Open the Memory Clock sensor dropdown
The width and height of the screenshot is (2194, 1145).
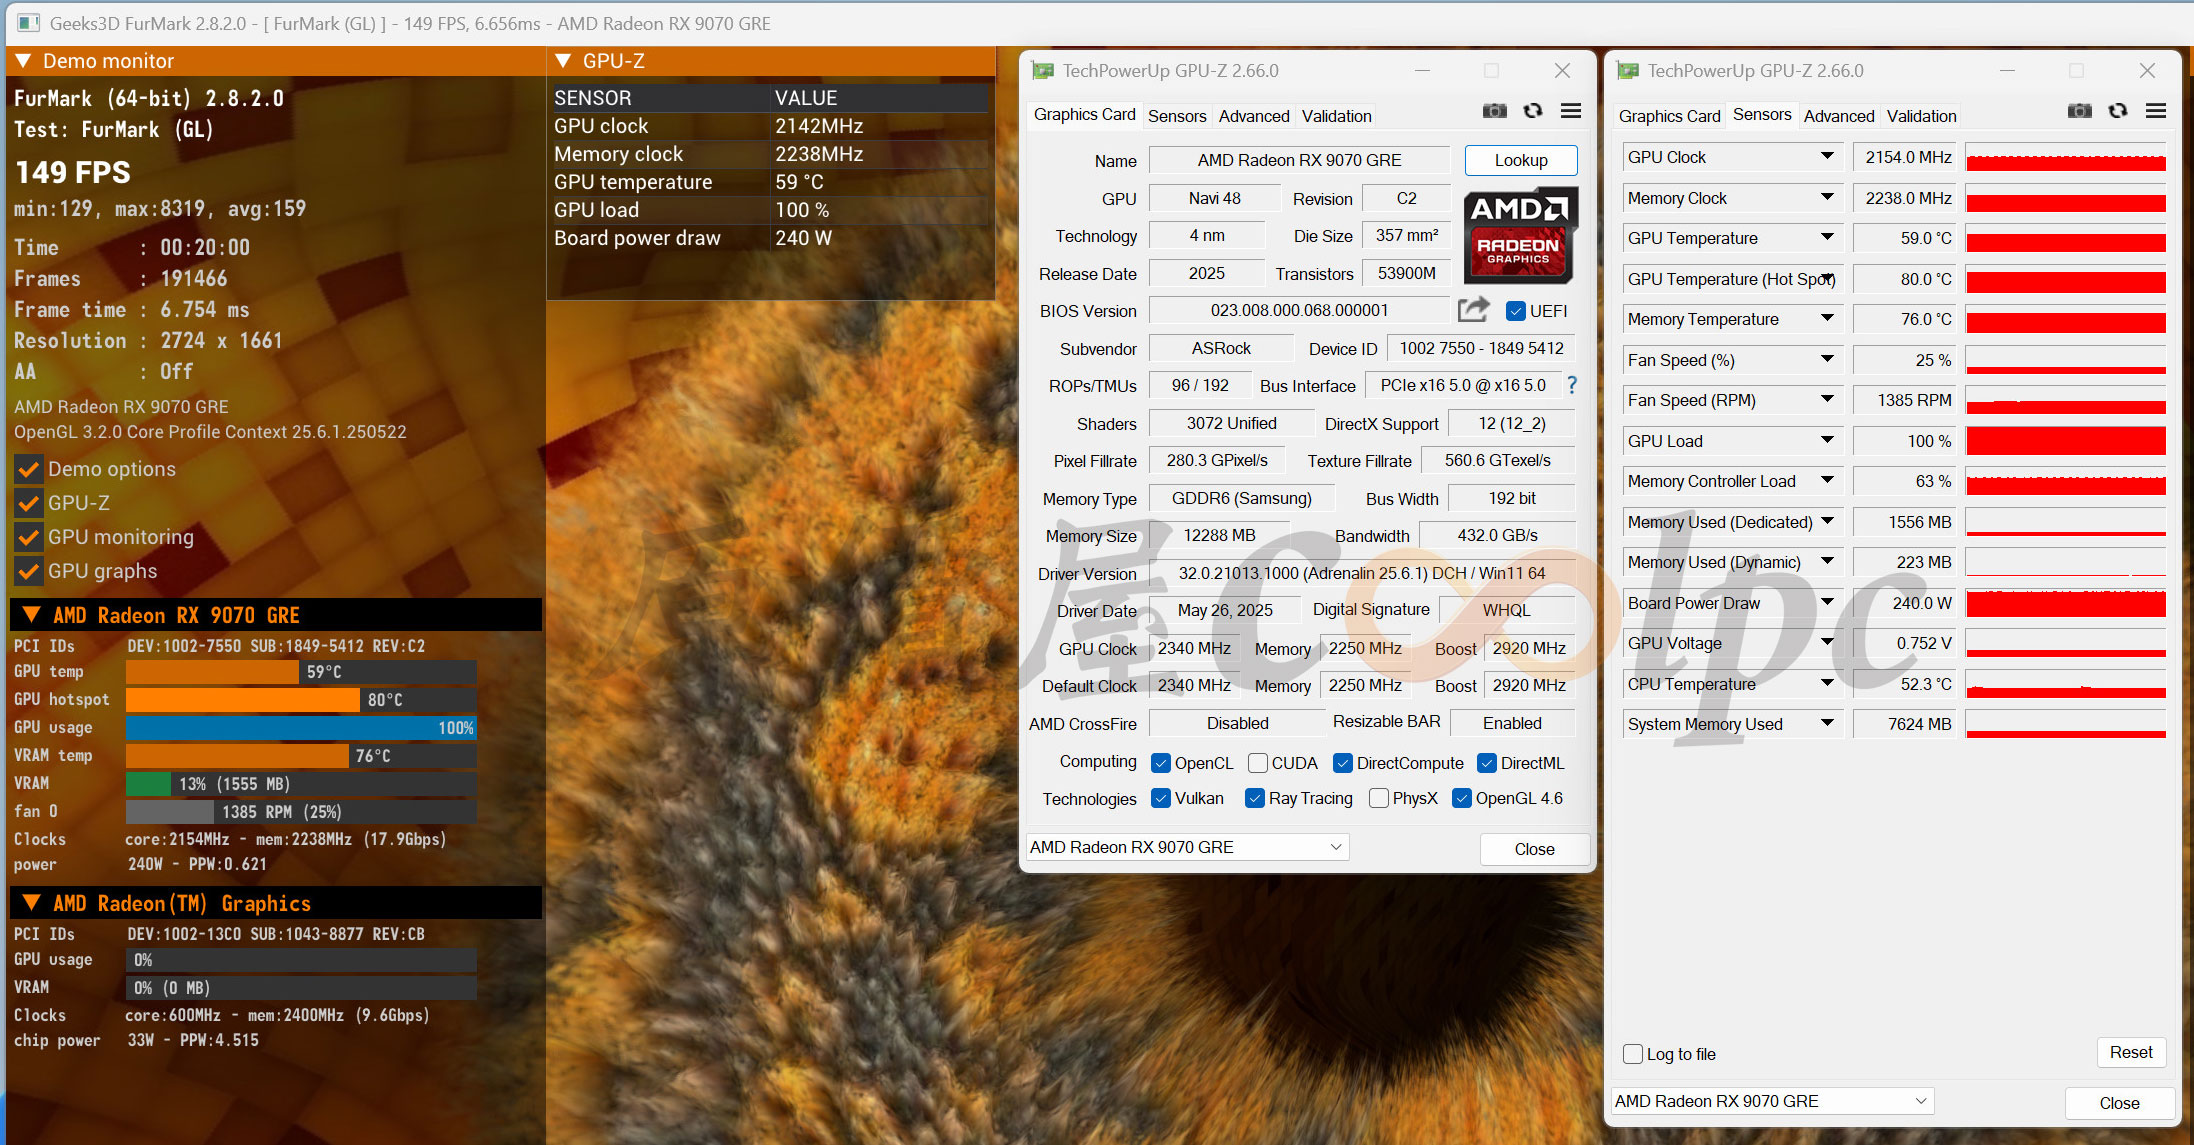click(1827, 197)
